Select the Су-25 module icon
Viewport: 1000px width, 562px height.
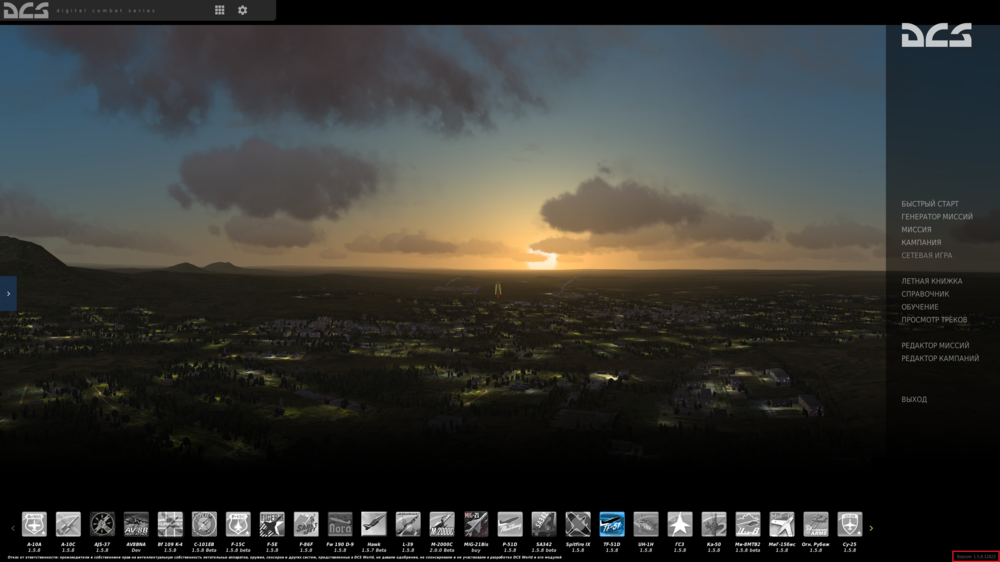click(x=849, y=524)
